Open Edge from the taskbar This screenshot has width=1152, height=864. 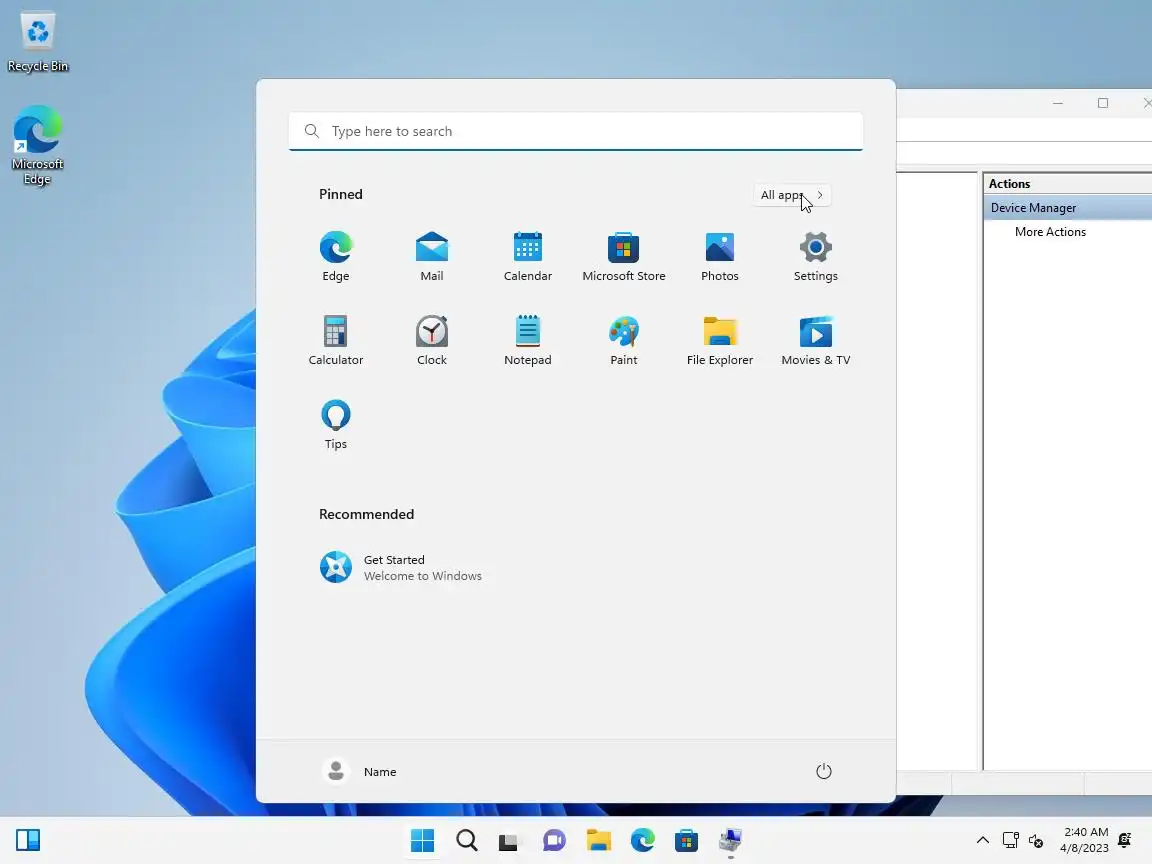click(642, 840)
